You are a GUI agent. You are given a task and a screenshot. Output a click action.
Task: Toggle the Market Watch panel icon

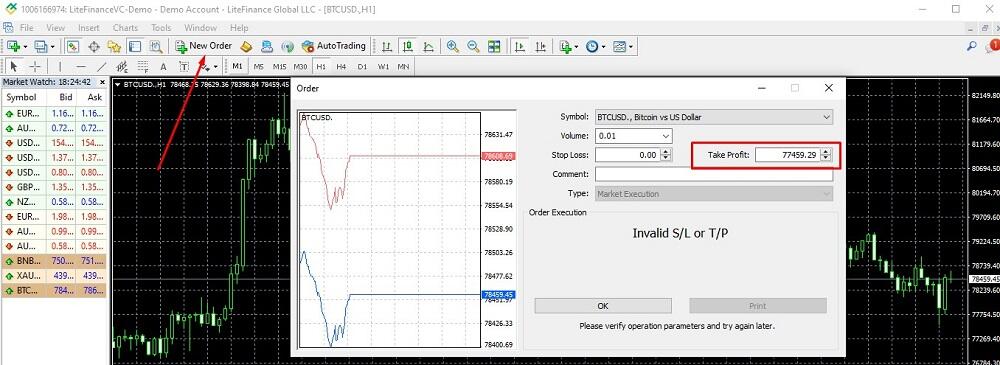click(73, 46)
